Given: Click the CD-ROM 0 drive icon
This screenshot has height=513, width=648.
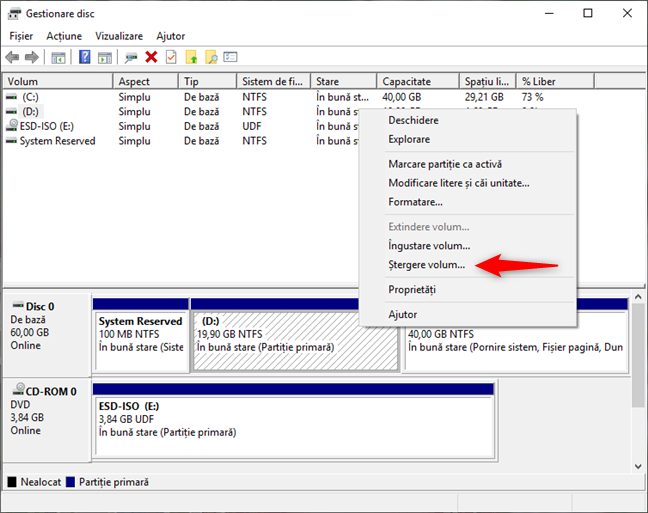Looking at the screenshot, I should coord(19,389).
